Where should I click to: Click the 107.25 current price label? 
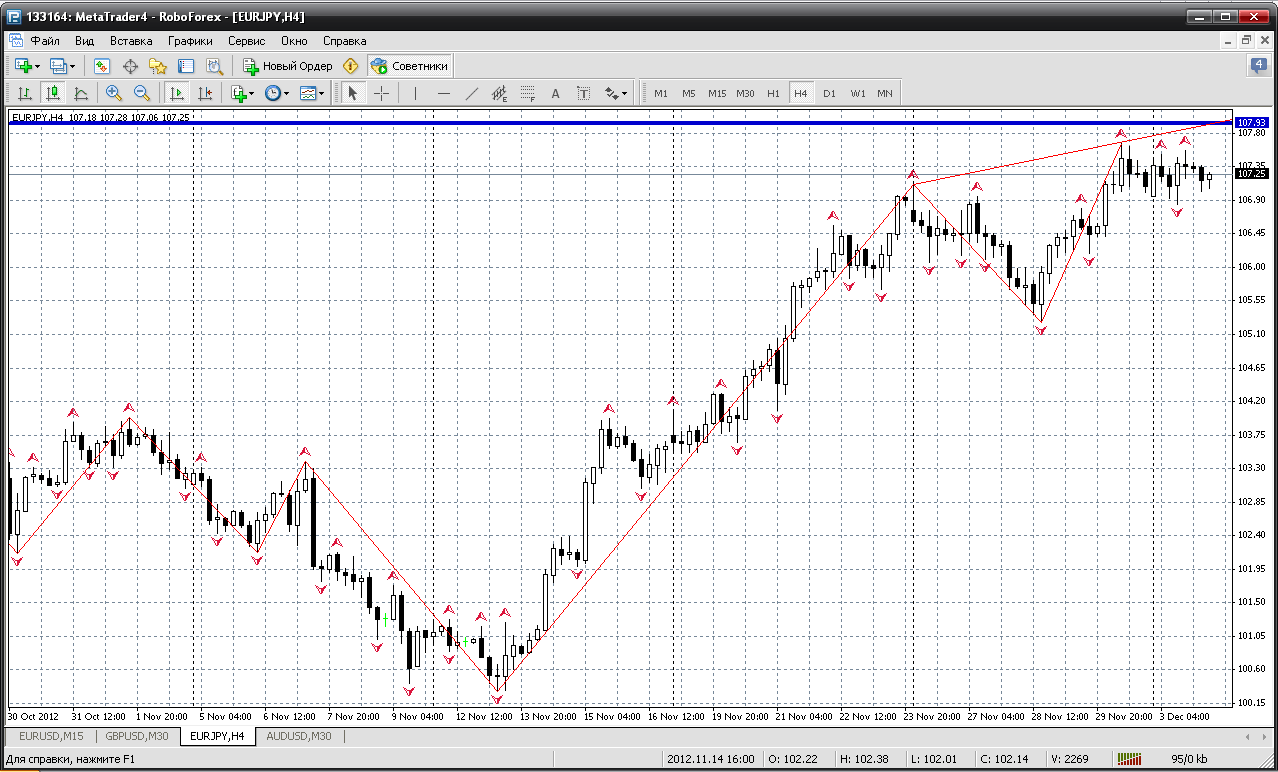[1251, 173]
